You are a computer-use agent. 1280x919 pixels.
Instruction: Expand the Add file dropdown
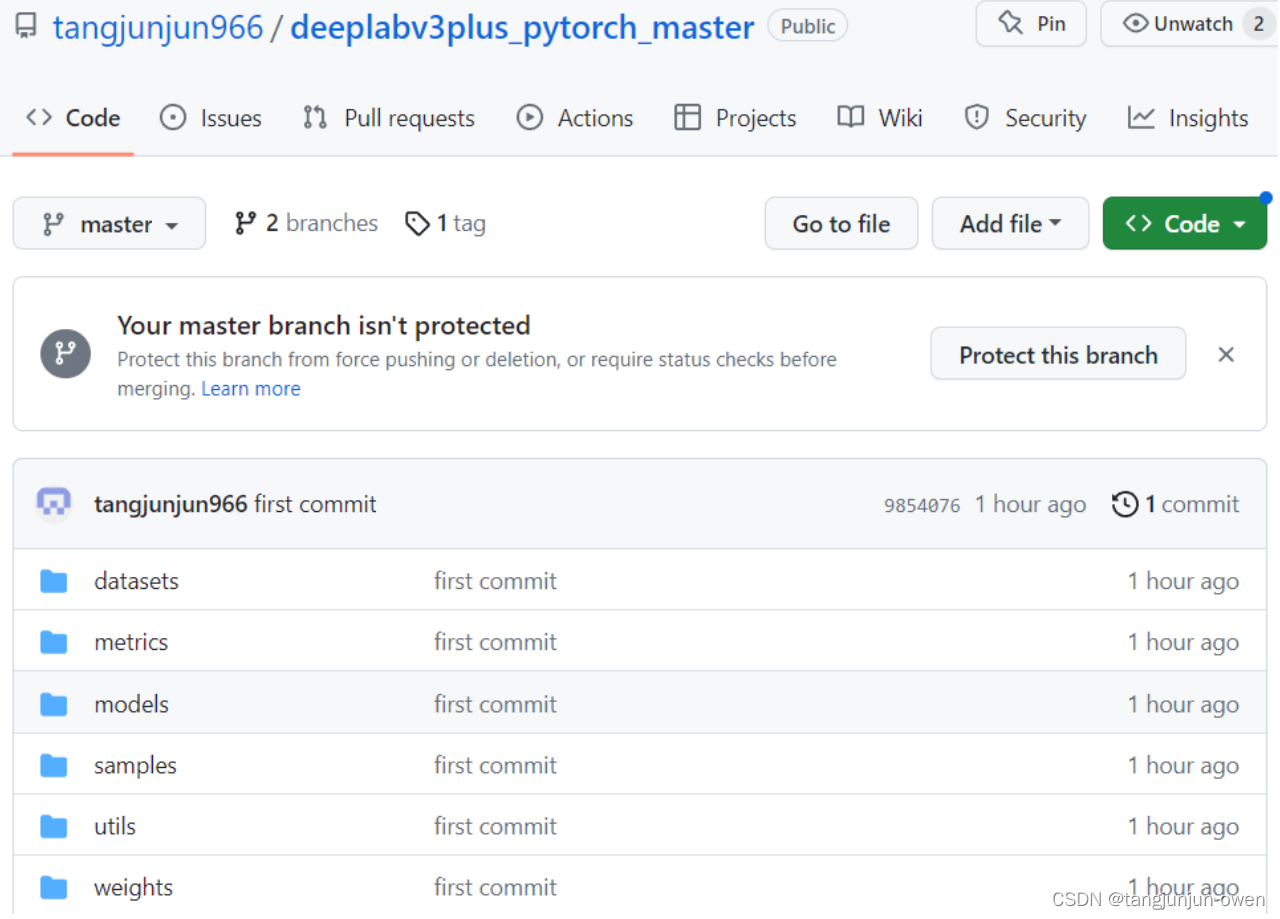pyautogui.click(x=1010, y=224)
